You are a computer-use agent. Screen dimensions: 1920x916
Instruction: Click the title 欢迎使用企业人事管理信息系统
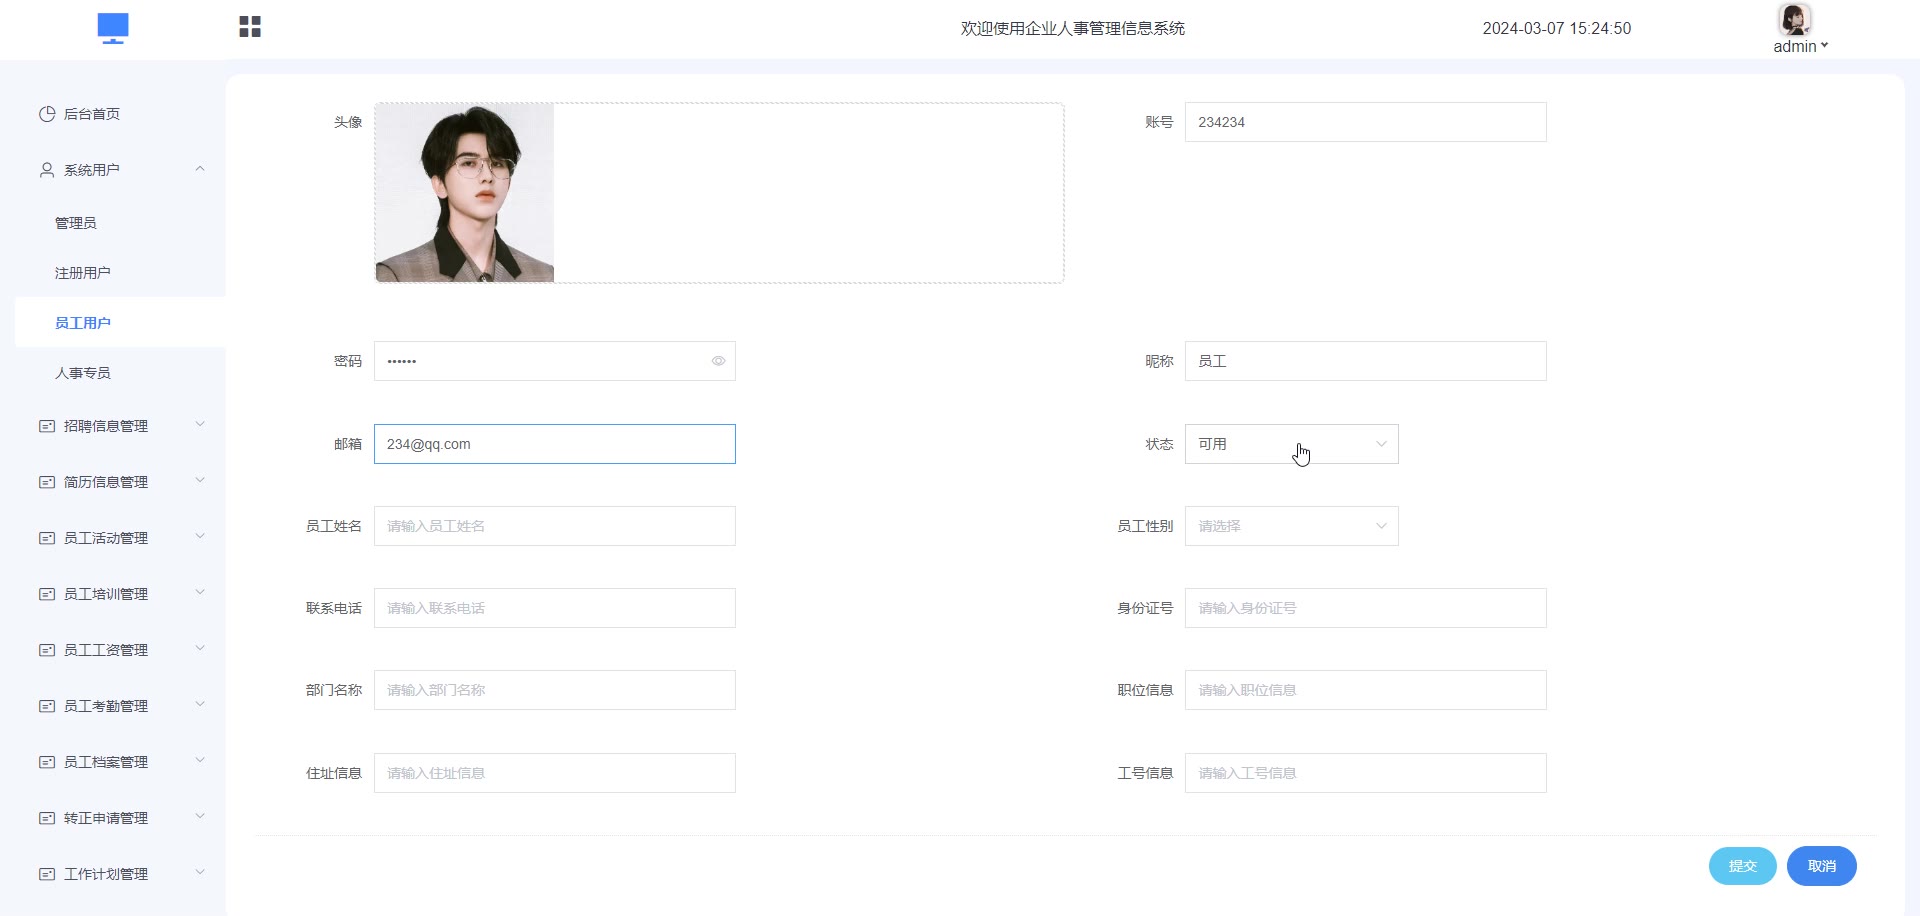click(1073, 29)
